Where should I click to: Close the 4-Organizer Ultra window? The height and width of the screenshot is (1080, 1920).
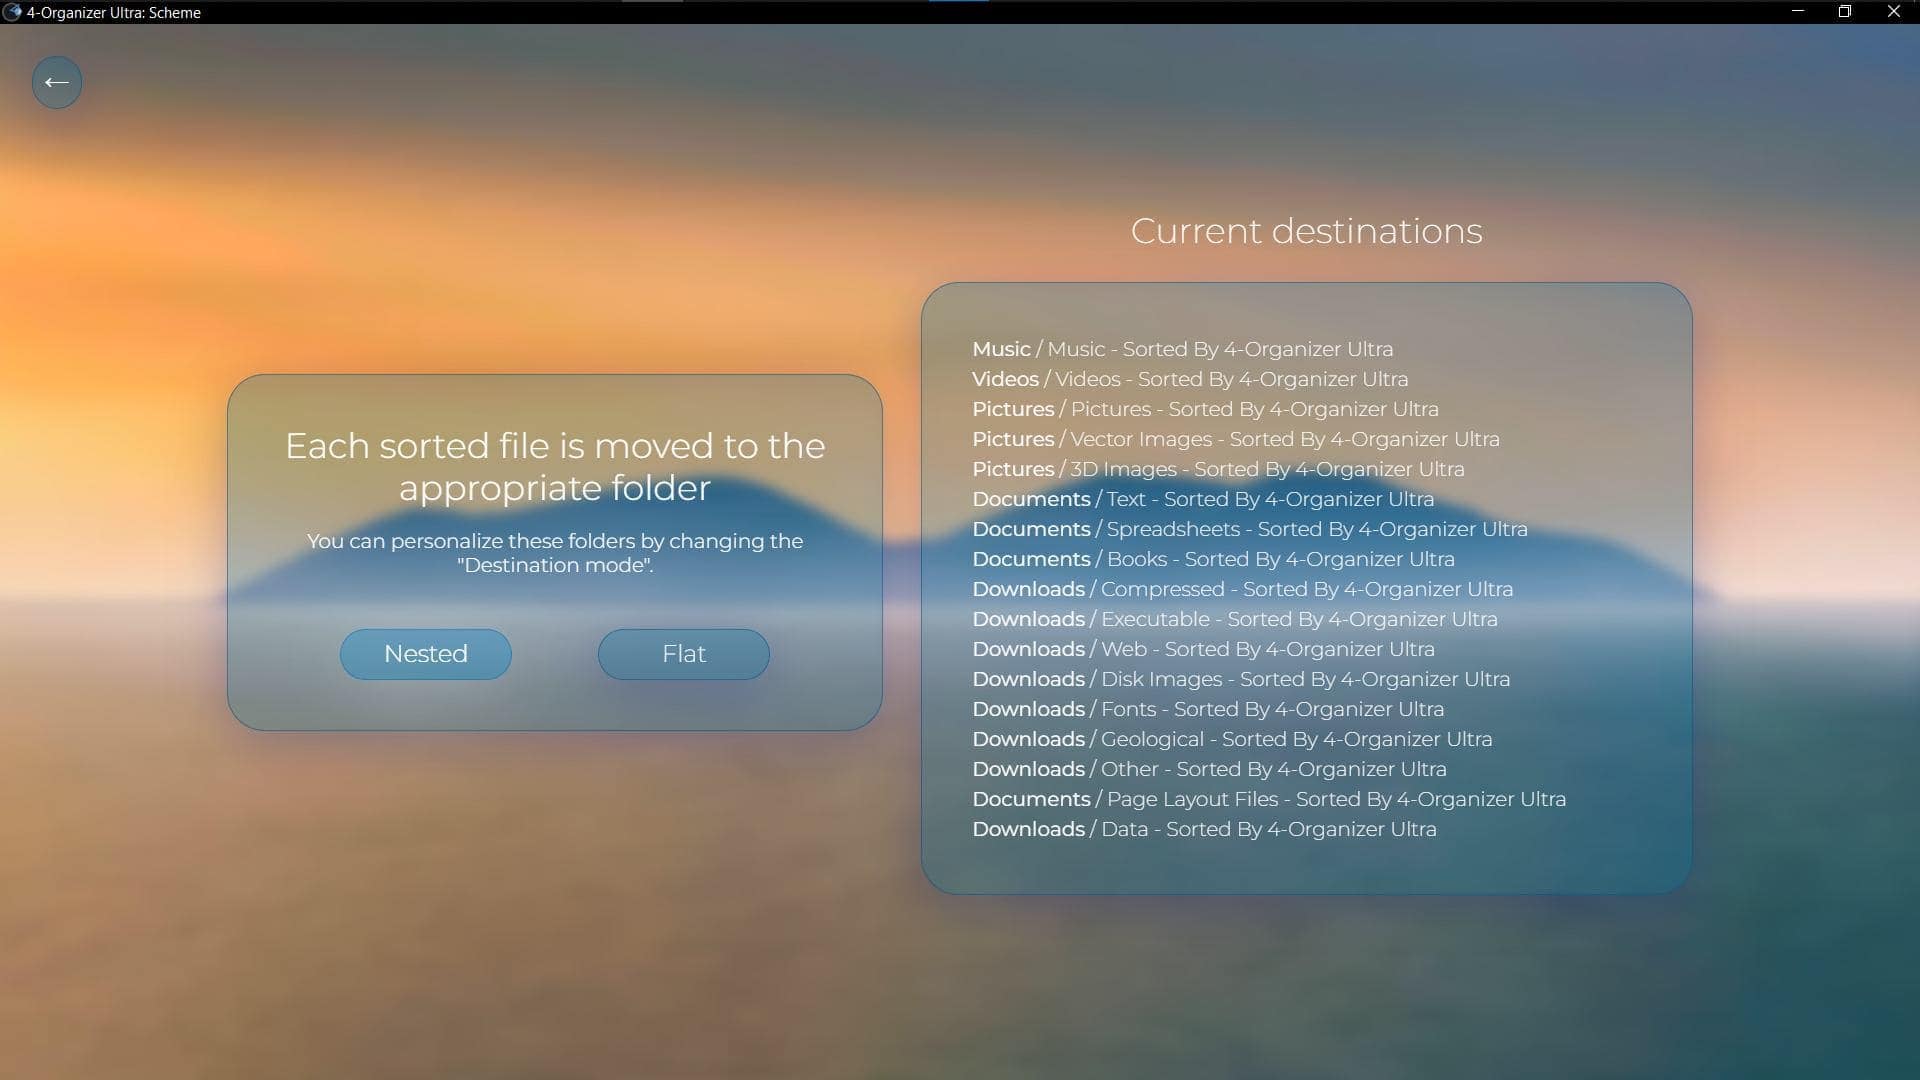[x=1893, y=12]
